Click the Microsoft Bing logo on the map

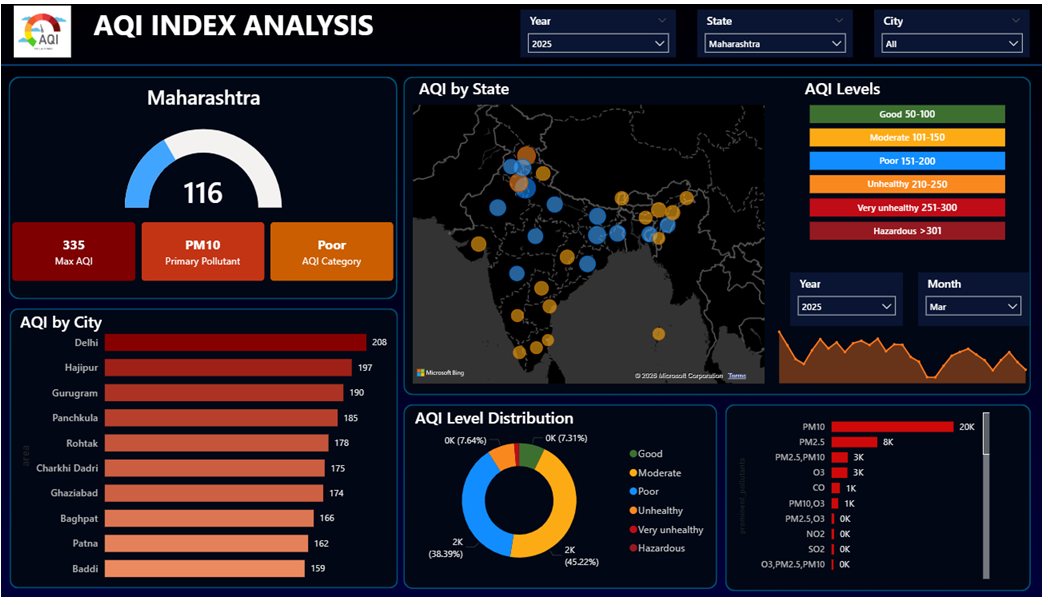click(438, 371)
